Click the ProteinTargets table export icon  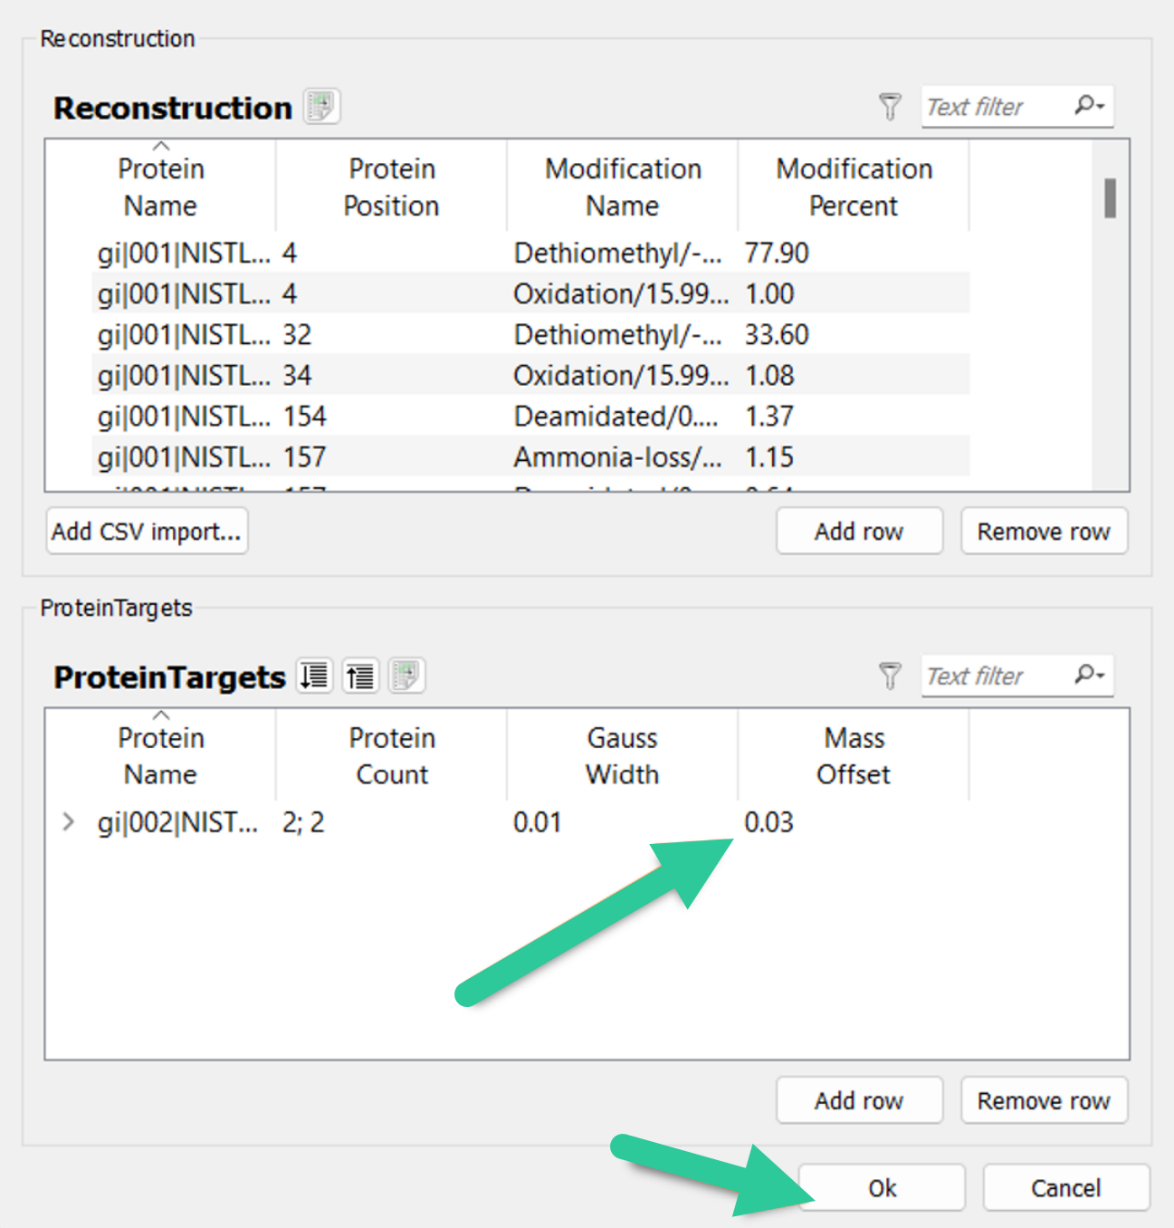coord(406,676)
